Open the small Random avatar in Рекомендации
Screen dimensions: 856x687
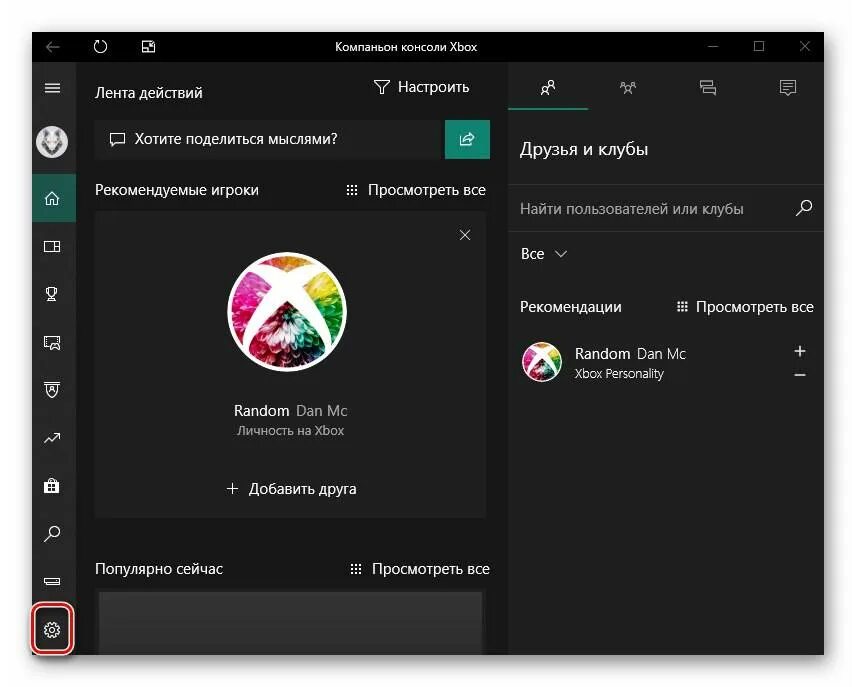click(542, 362)
